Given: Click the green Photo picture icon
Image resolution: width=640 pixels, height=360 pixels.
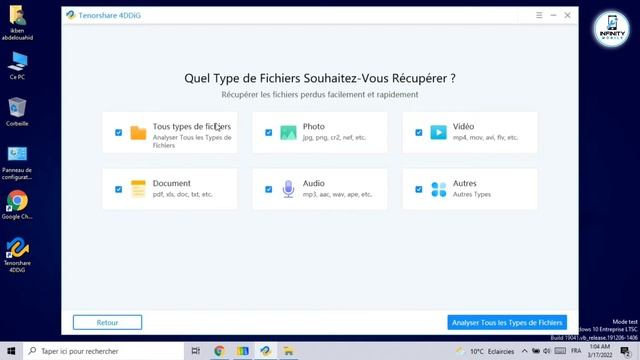Looking at the screenshot, I should point(289,133).
